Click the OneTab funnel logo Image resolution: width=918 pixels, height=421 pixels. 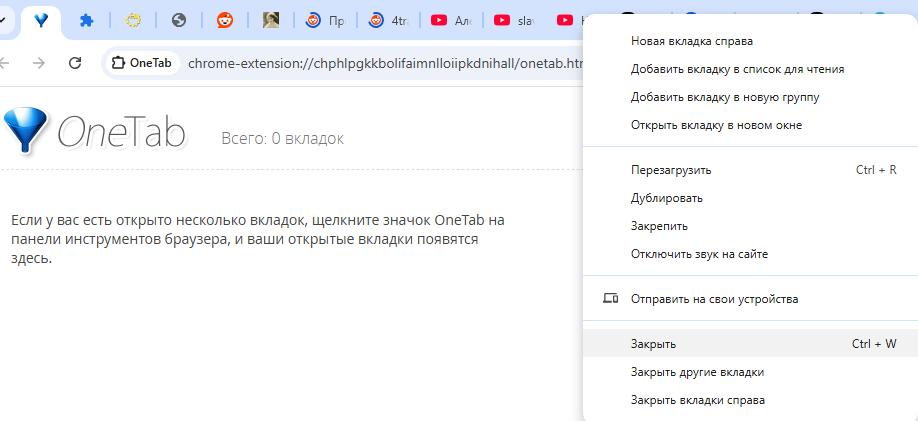click(25, 130)
